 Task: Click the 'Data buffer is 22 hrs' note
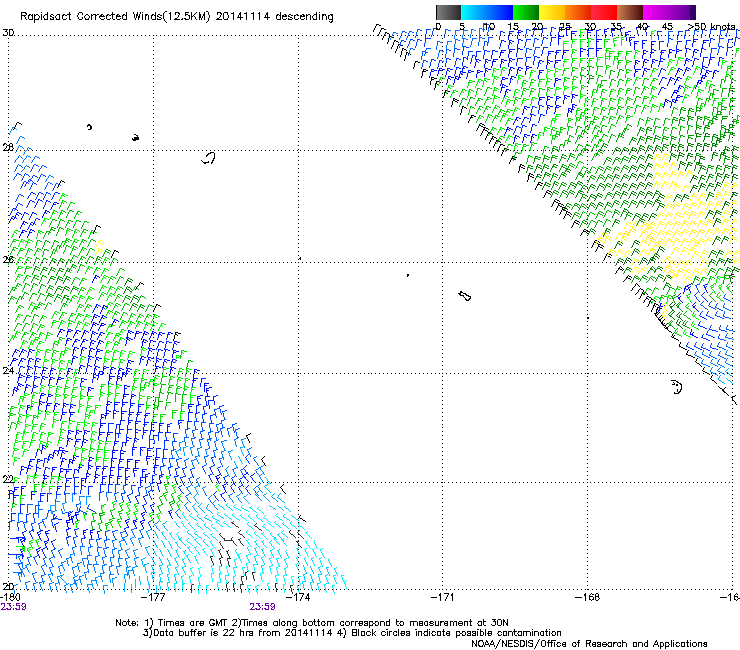click(352, 633)
